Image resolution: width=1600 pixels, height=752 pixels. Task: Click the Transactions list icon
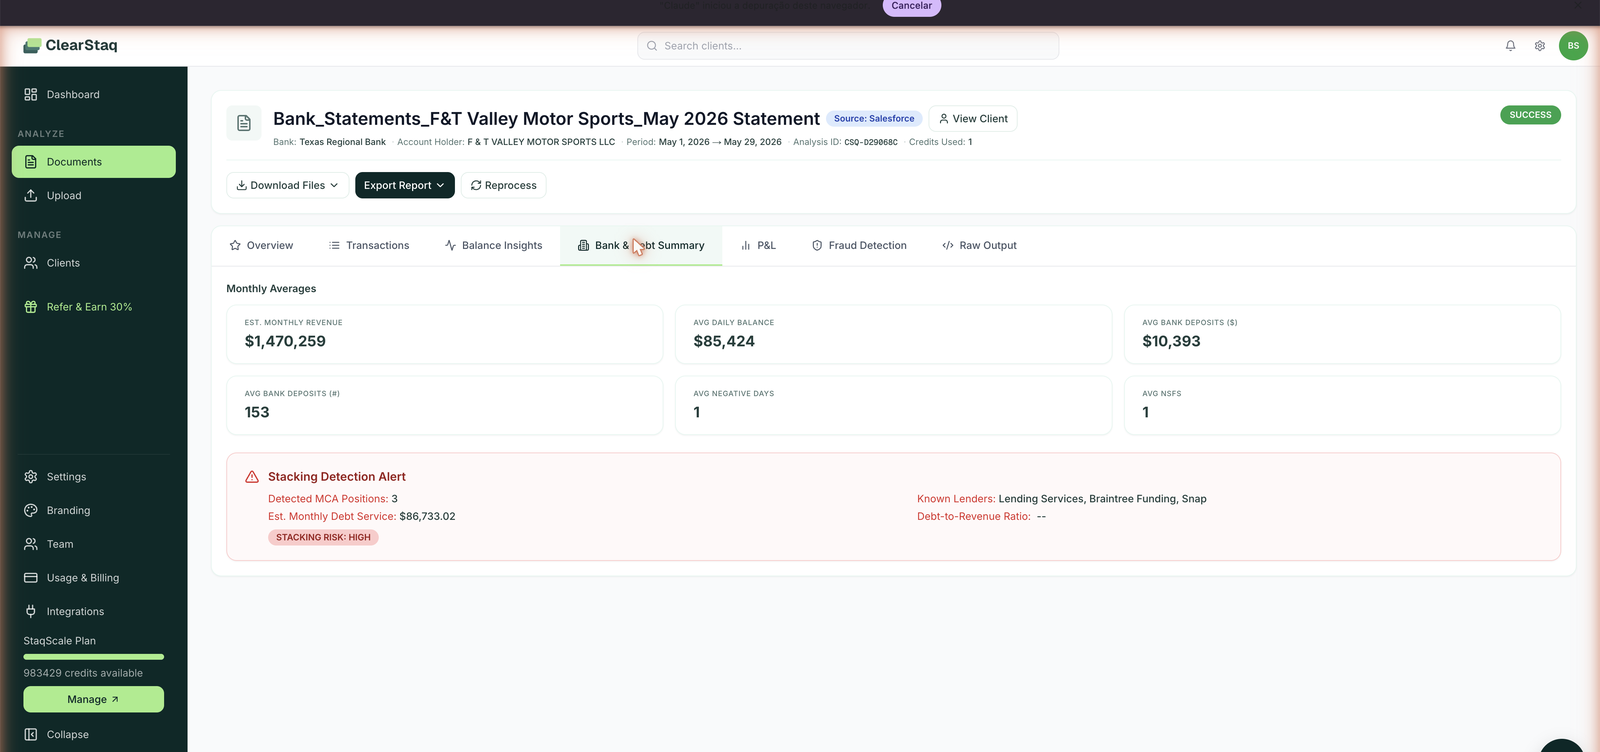[x=334, y=245]
